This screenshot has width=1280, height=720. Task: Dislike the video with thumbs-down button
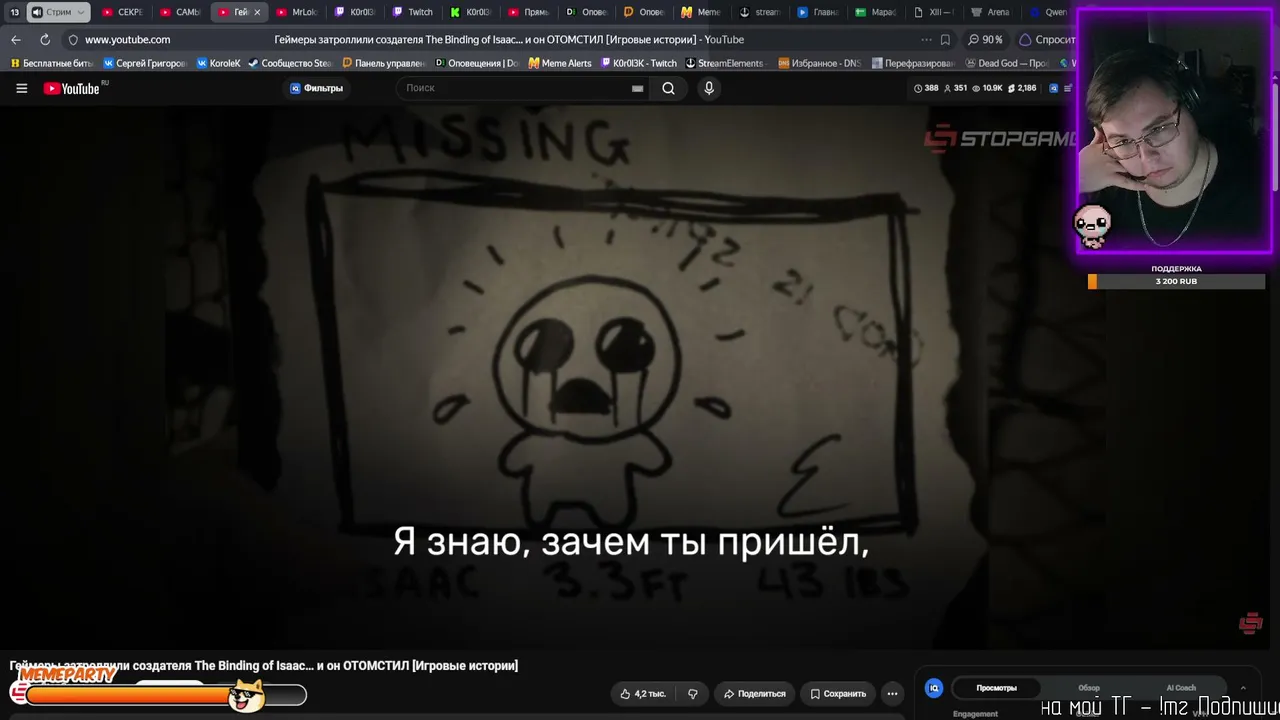[692, 693]
